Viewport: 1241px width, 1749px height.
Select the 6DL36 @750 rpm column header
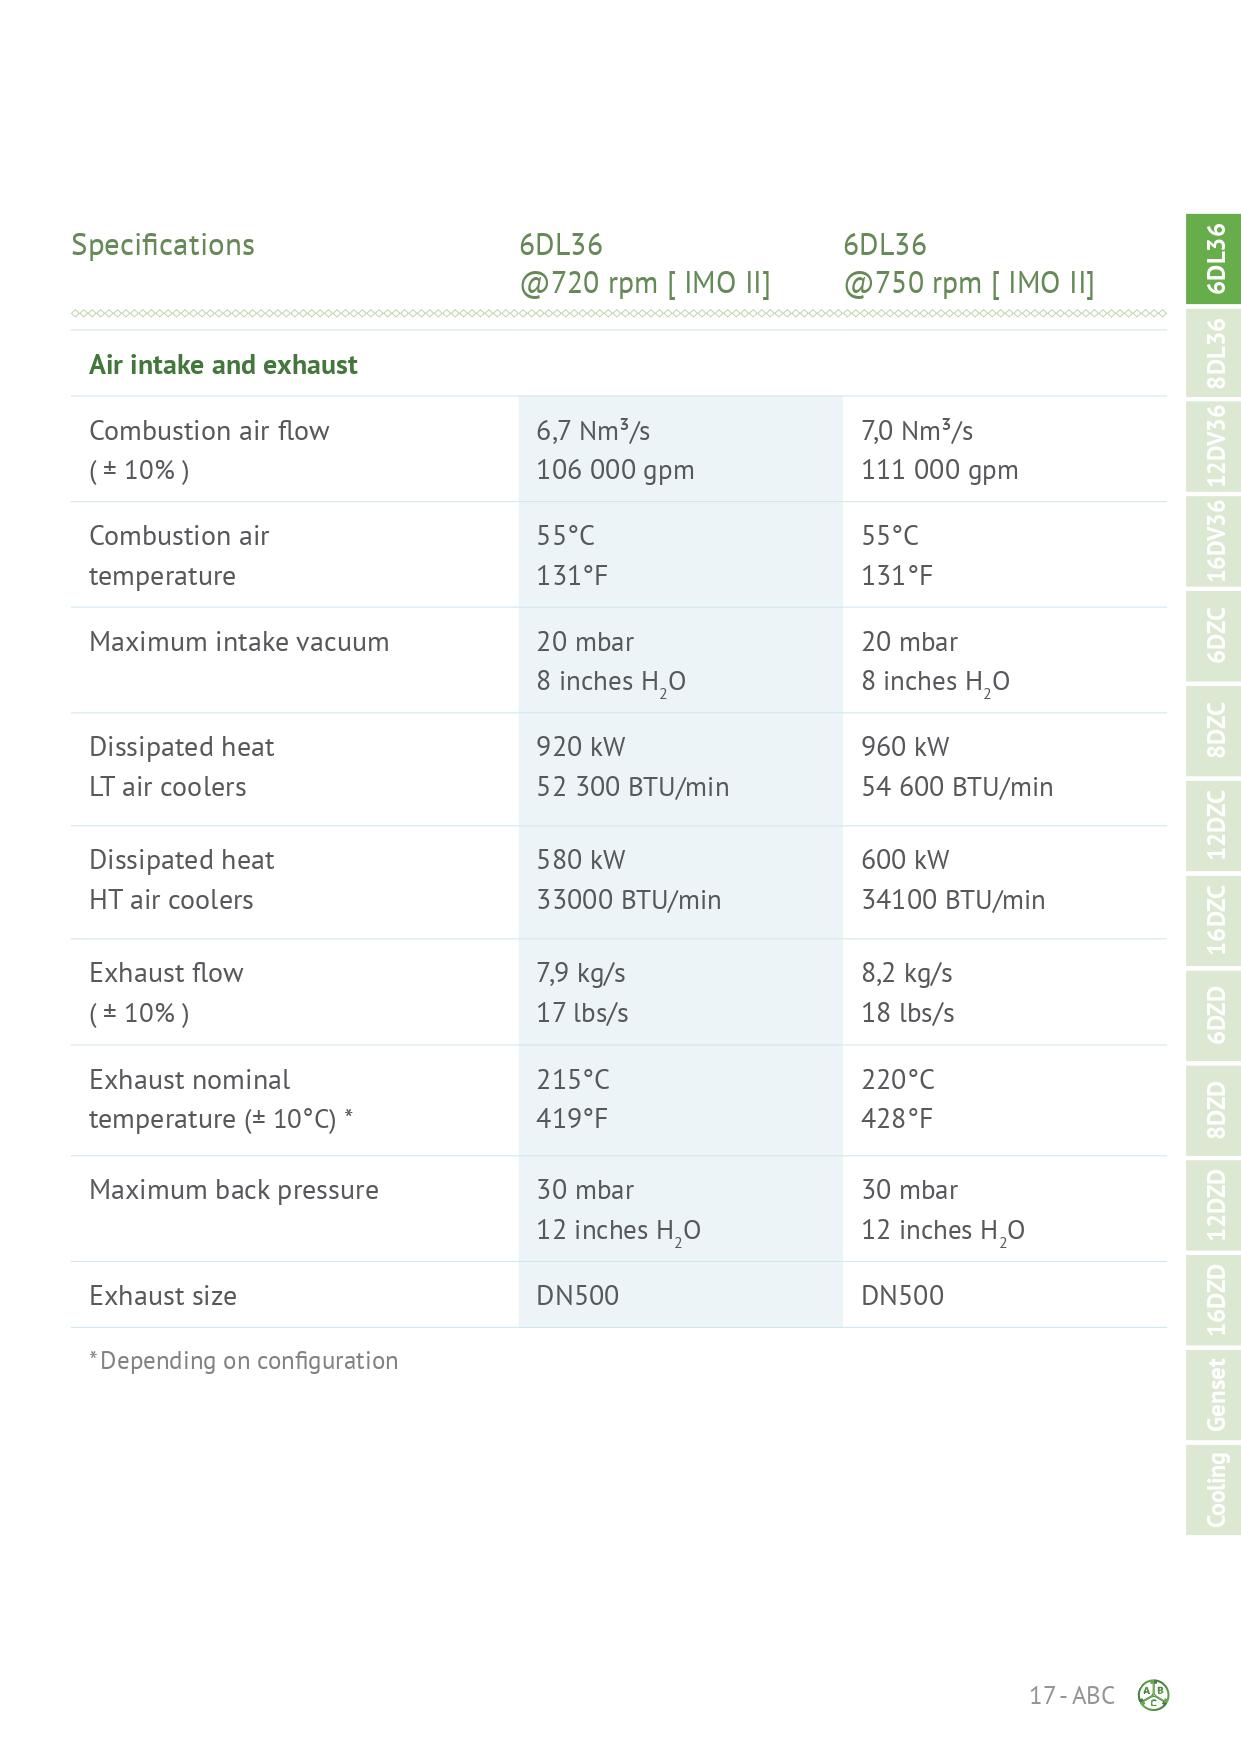[x=969, y=264]
